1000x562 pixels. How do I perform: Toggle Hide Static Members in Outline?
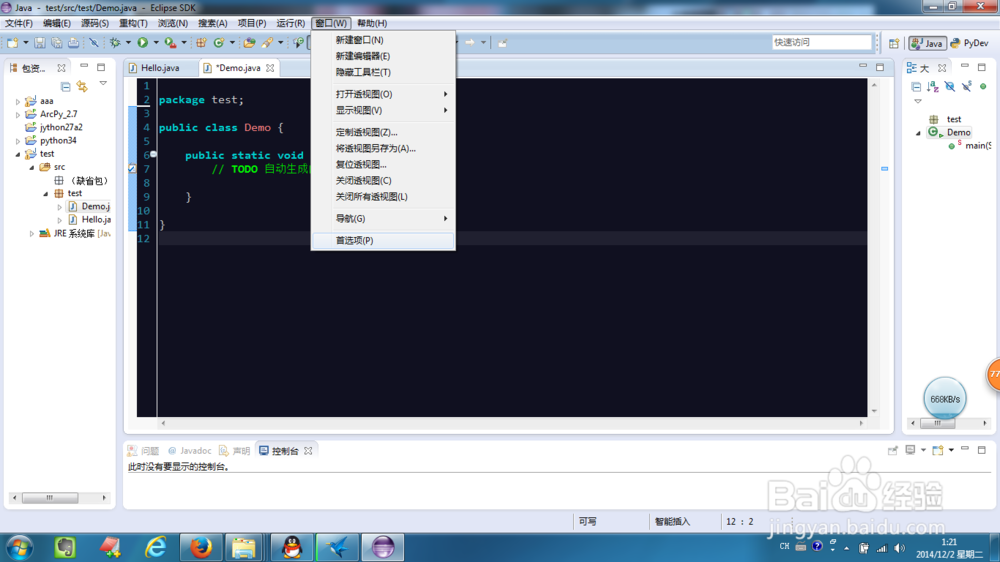coord(967,86)
